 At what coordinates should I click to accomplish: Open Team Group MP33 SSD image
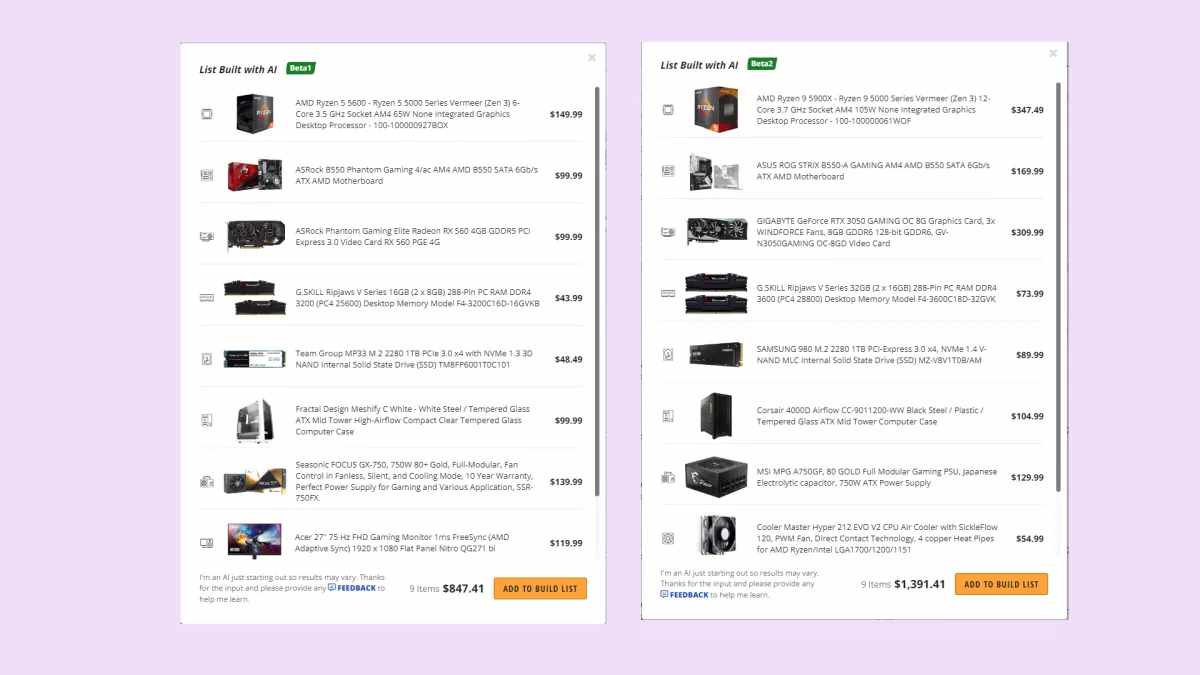(255, 359)
